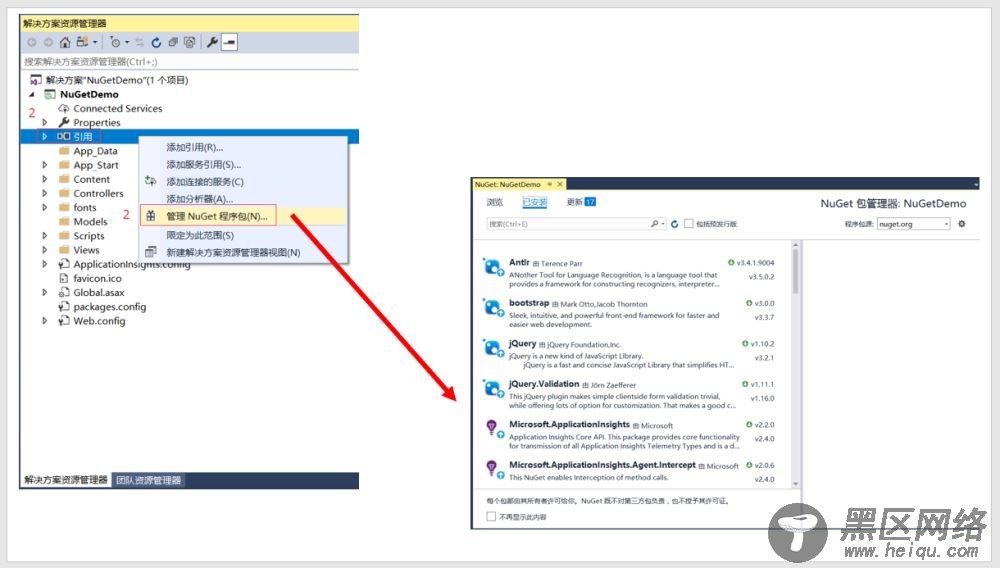Click the Collapse All icon in Solution Explorer
Screen dimensions: 1000x568
(173, 42)
